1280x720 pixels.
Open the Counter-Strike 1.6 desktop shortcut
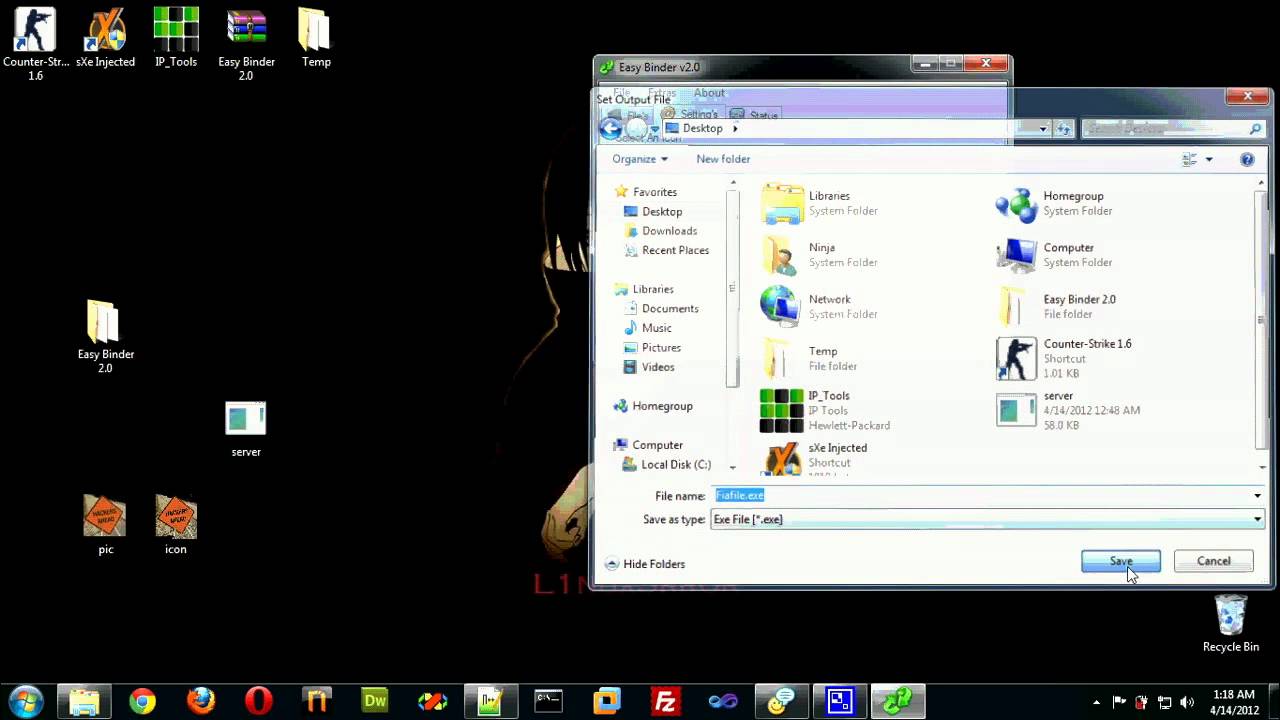(35, 45)
